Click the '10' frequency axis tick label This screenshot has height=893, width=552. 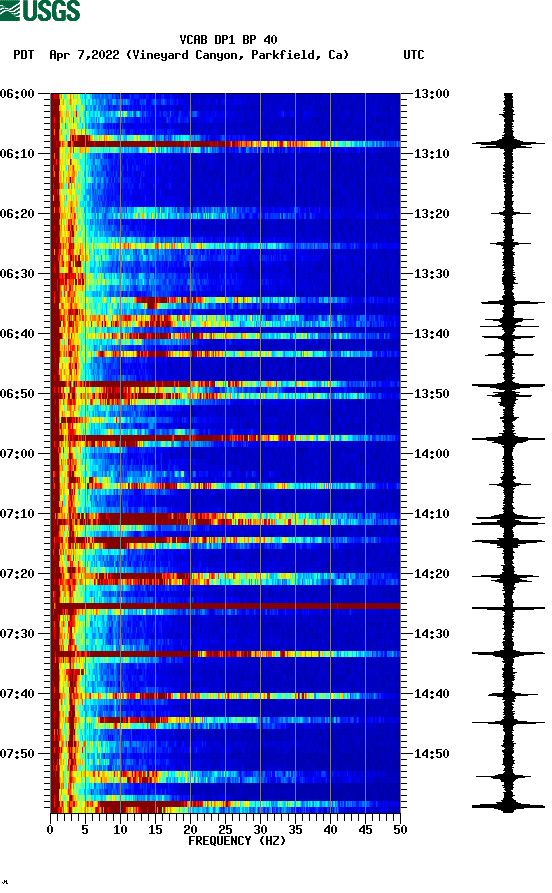pyautogui.click(x=120, y=830)
